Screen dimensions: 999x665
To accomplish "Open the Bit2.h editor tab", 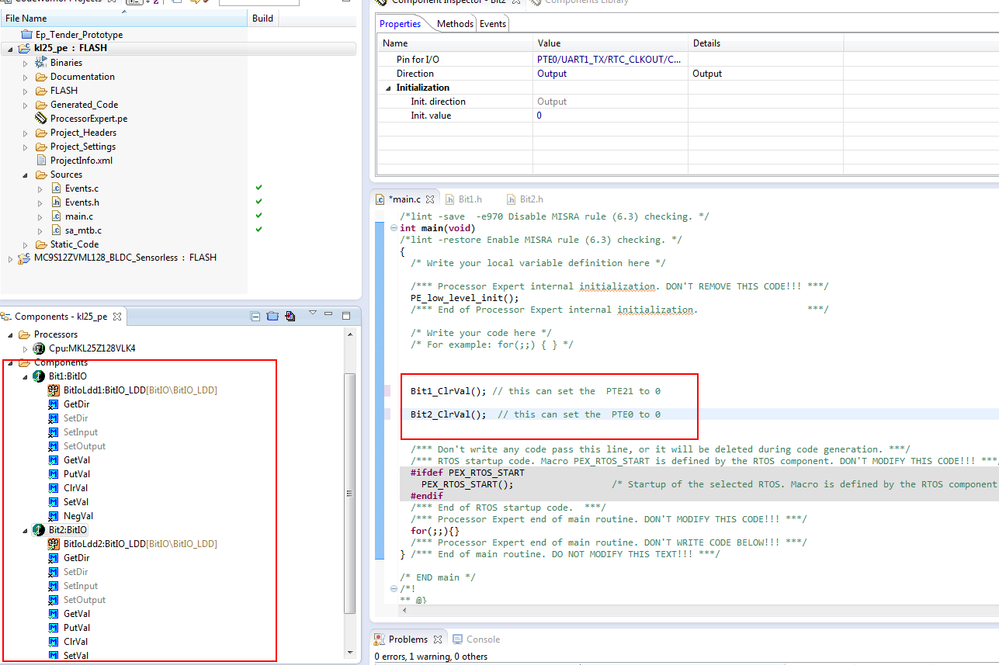I will [525, 199].
